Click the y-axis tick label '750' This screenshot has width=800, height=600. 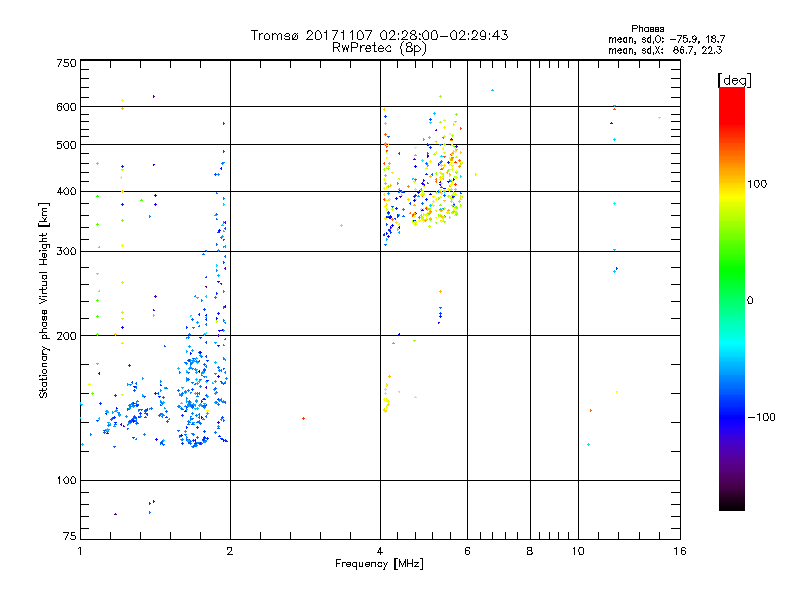(66, 63)
